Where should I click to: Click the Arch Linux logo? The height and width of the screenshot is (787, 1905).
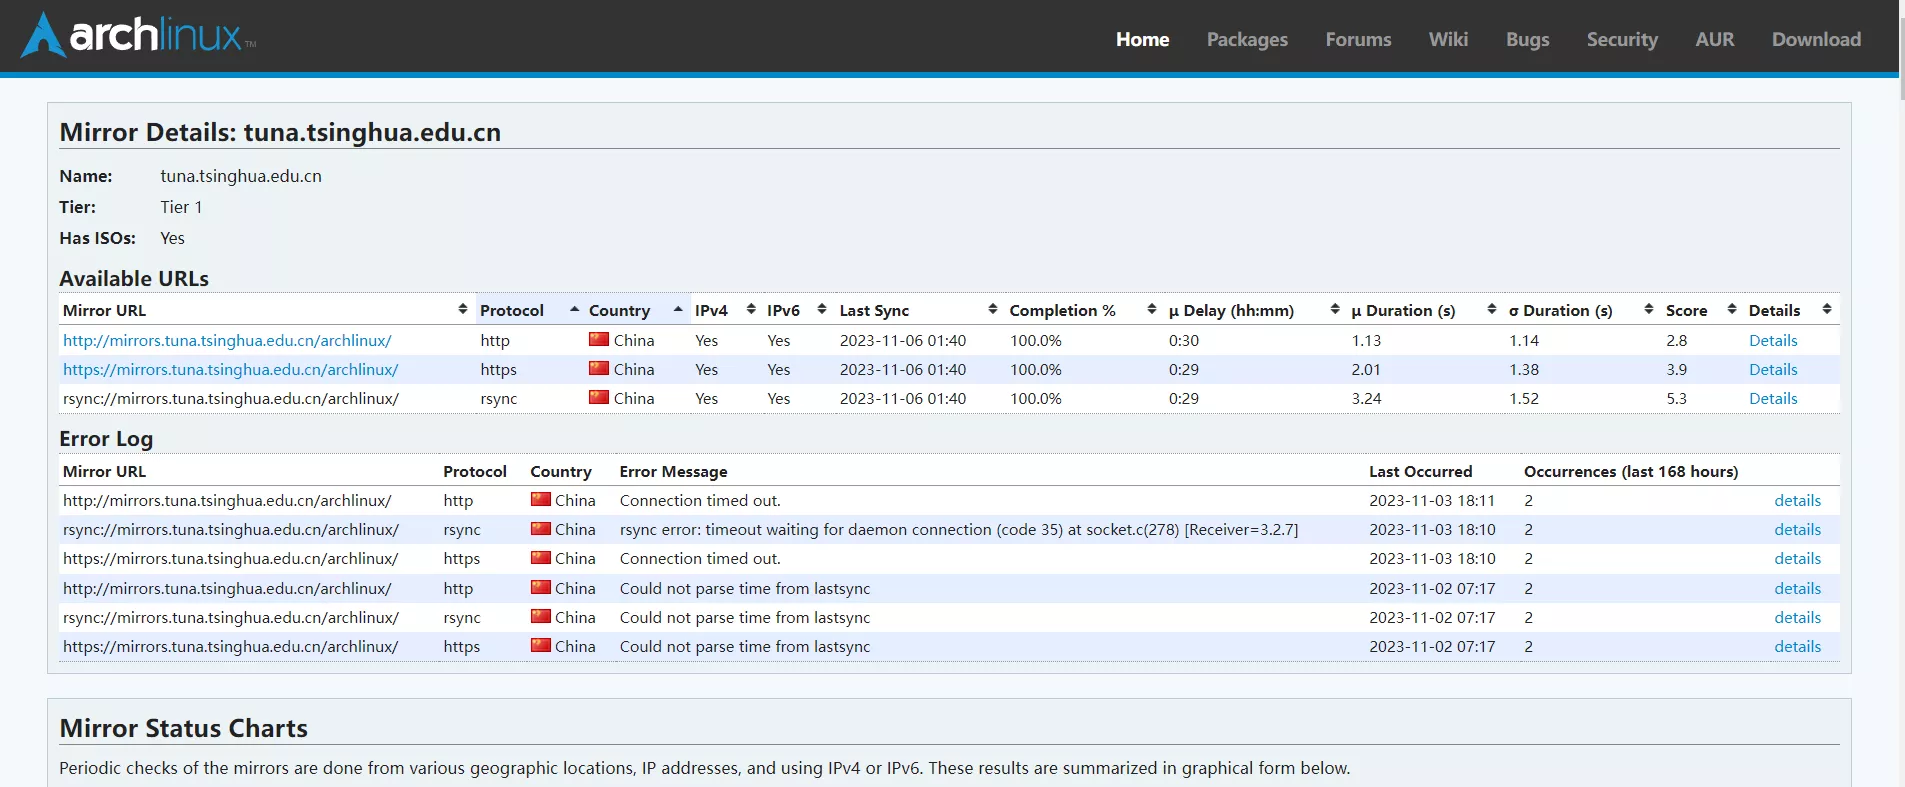(x=138, y=36)
